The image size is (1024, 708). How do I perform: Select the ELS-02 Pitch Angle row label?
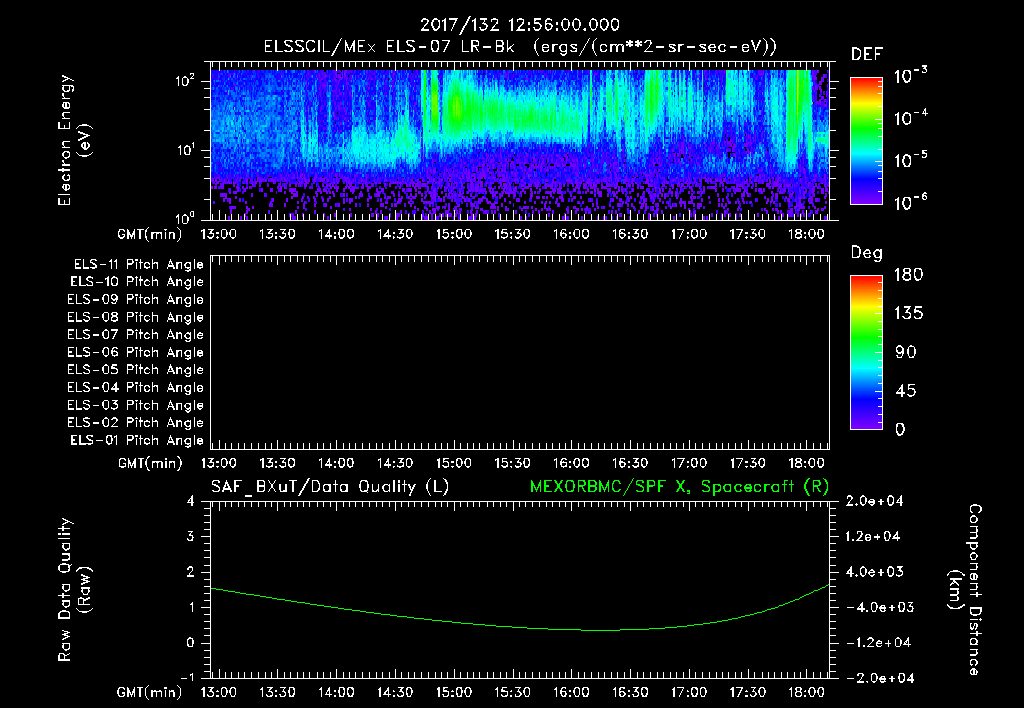pos(135,423)
